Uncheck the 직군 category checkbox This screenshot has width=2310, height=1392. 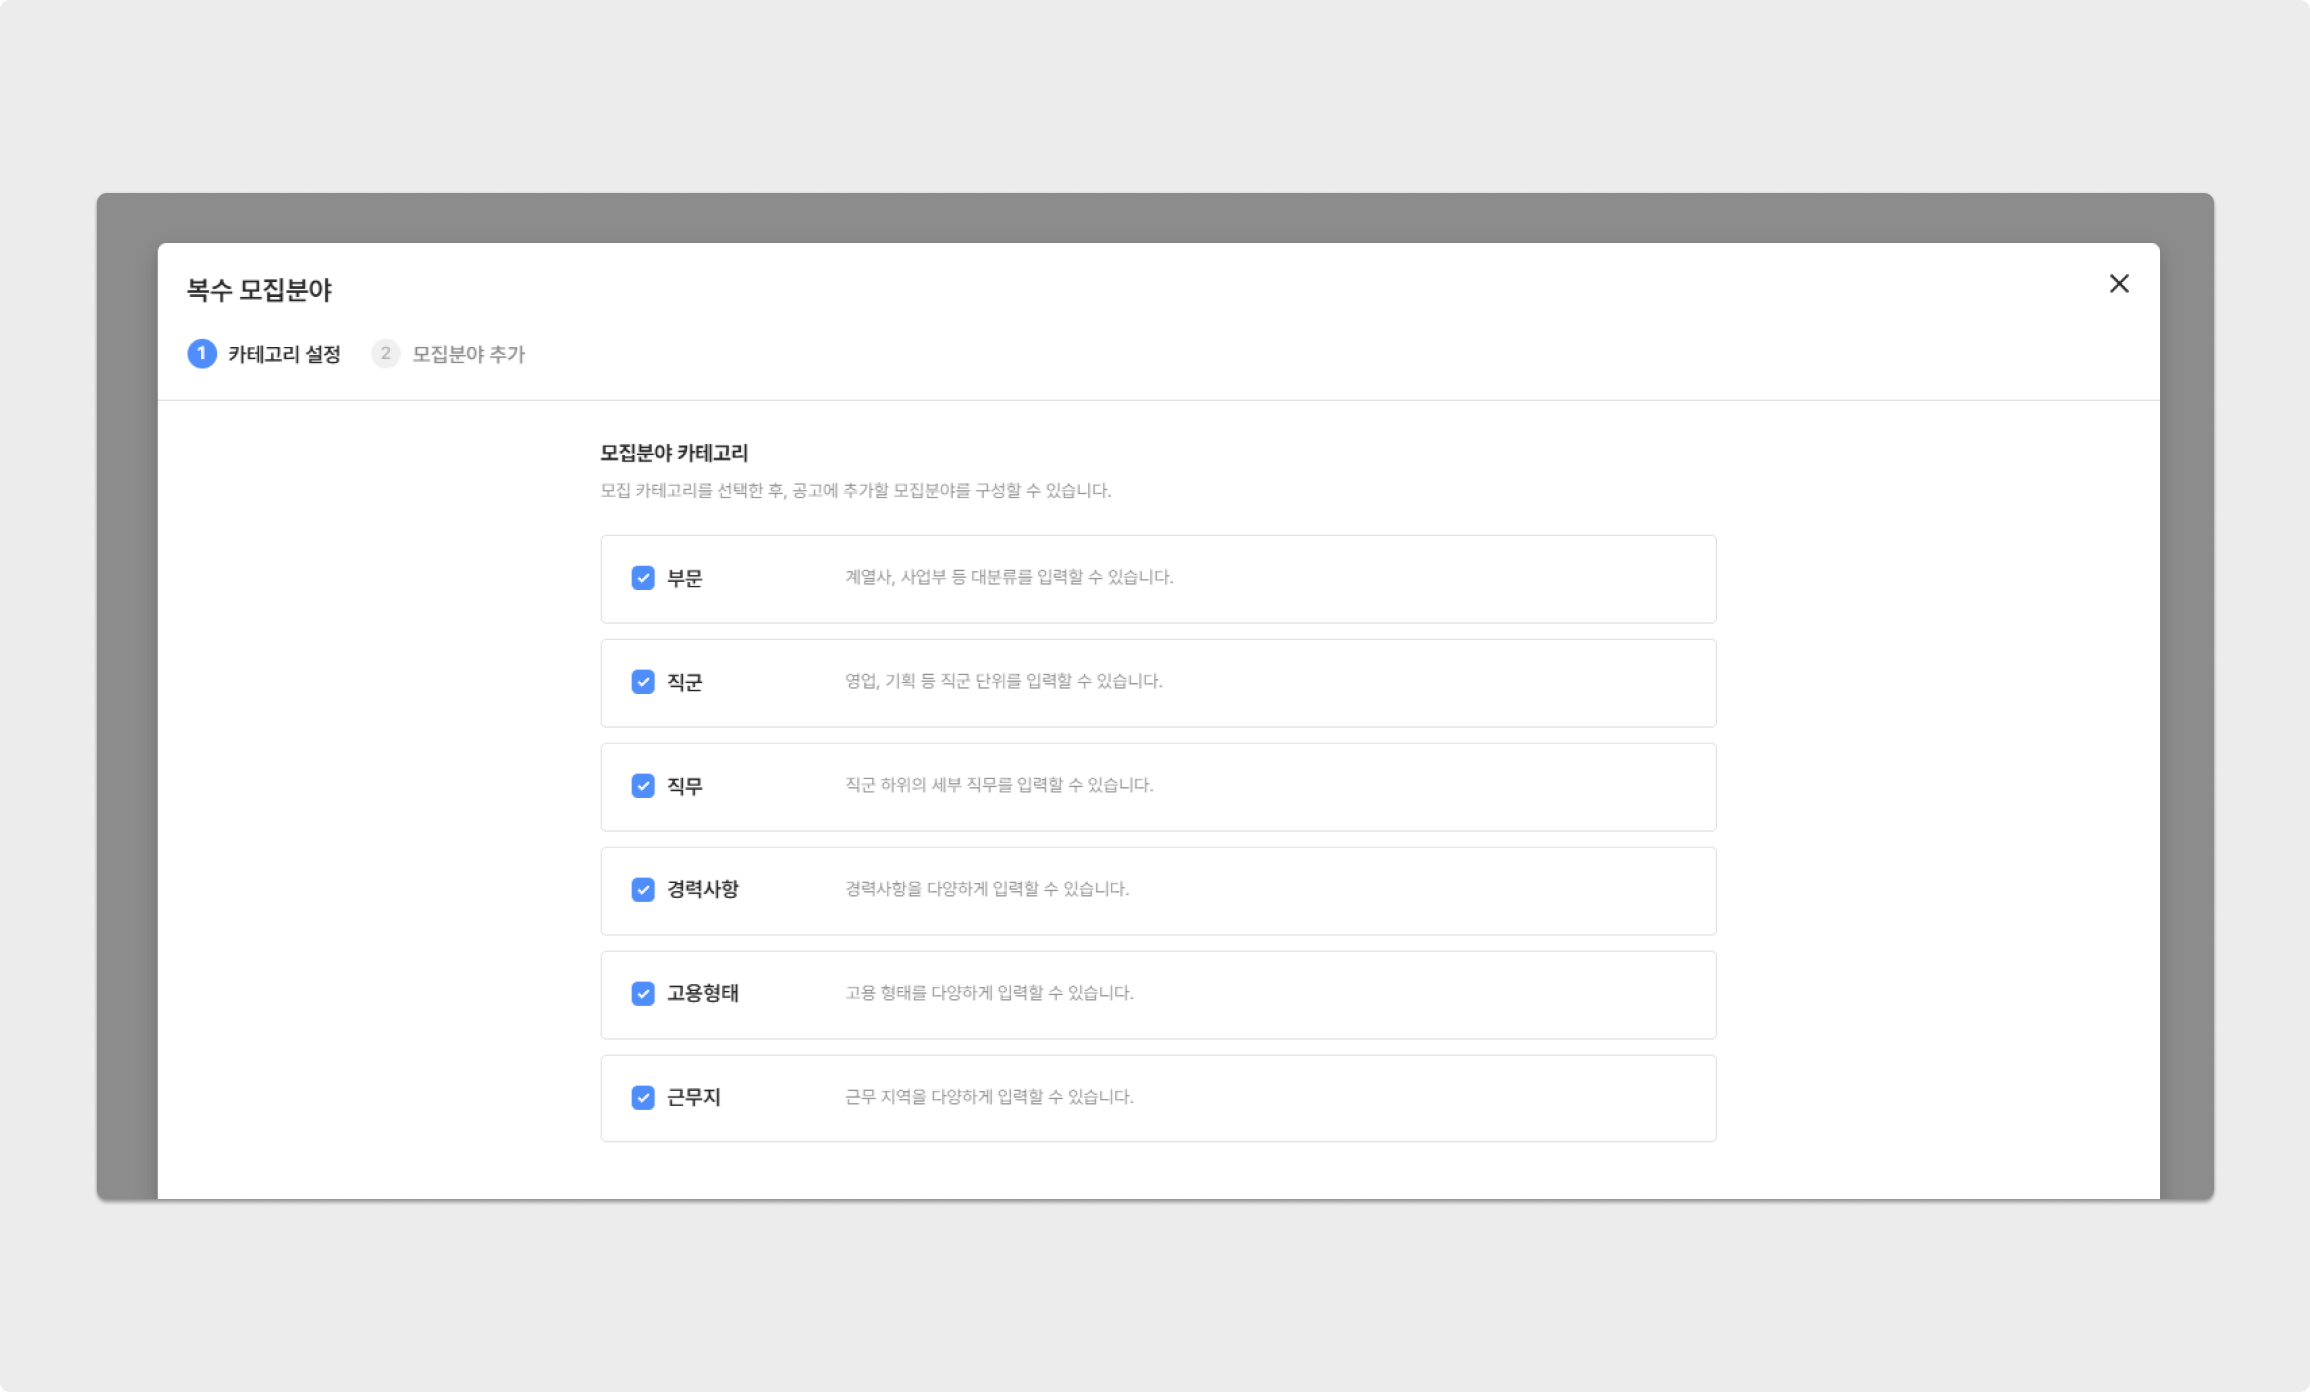point(642,681)
